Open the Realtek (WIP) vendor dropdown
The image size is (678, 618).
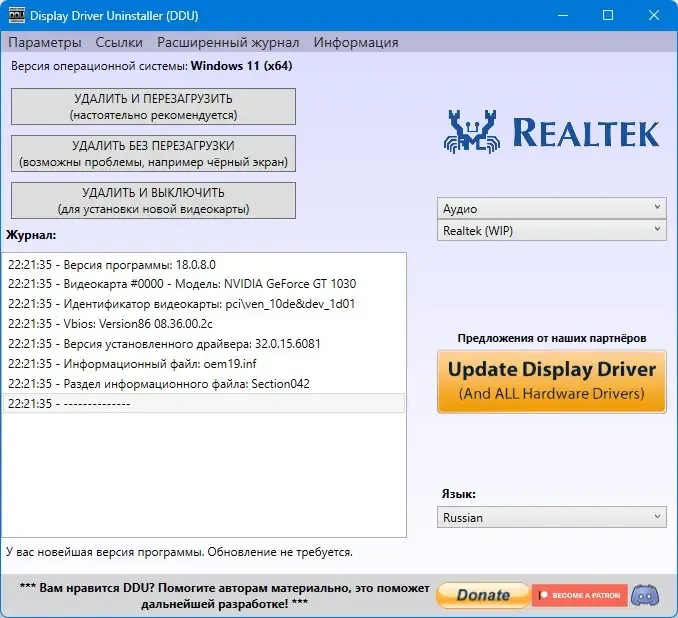pyautogui.click(x=551, y=231)
